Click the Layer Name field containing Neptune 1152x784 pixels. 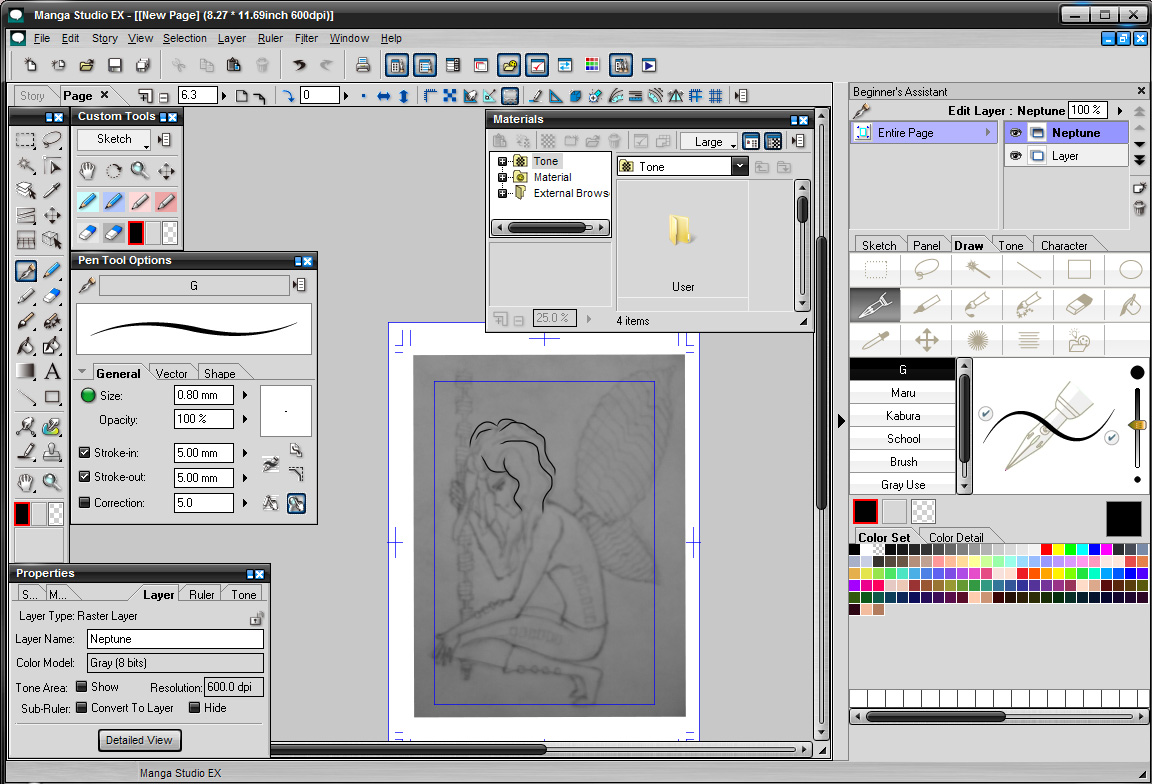(175, 639)
